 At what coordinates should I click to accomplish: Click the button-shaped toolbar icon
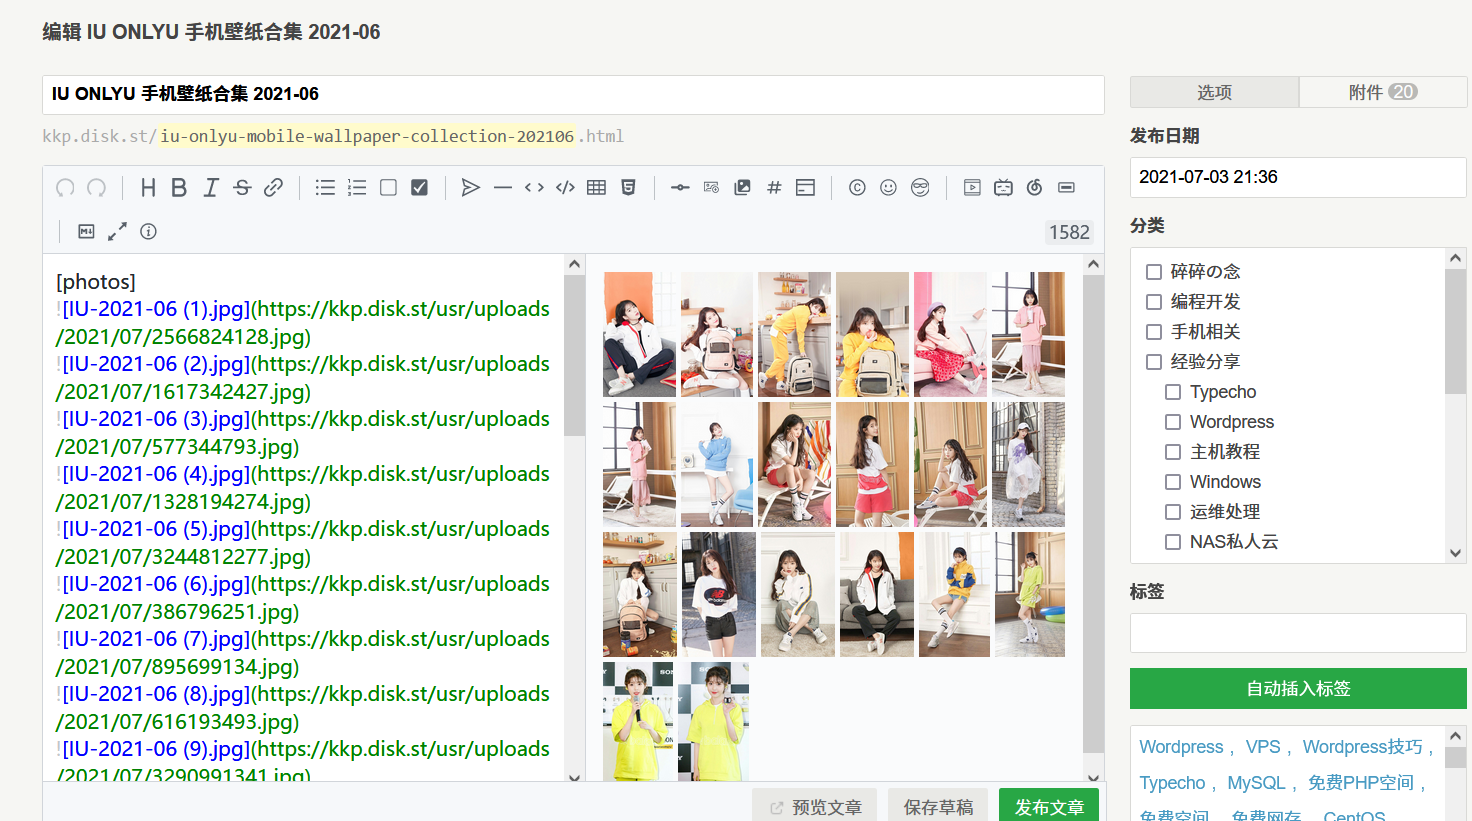pos(1066,187)
